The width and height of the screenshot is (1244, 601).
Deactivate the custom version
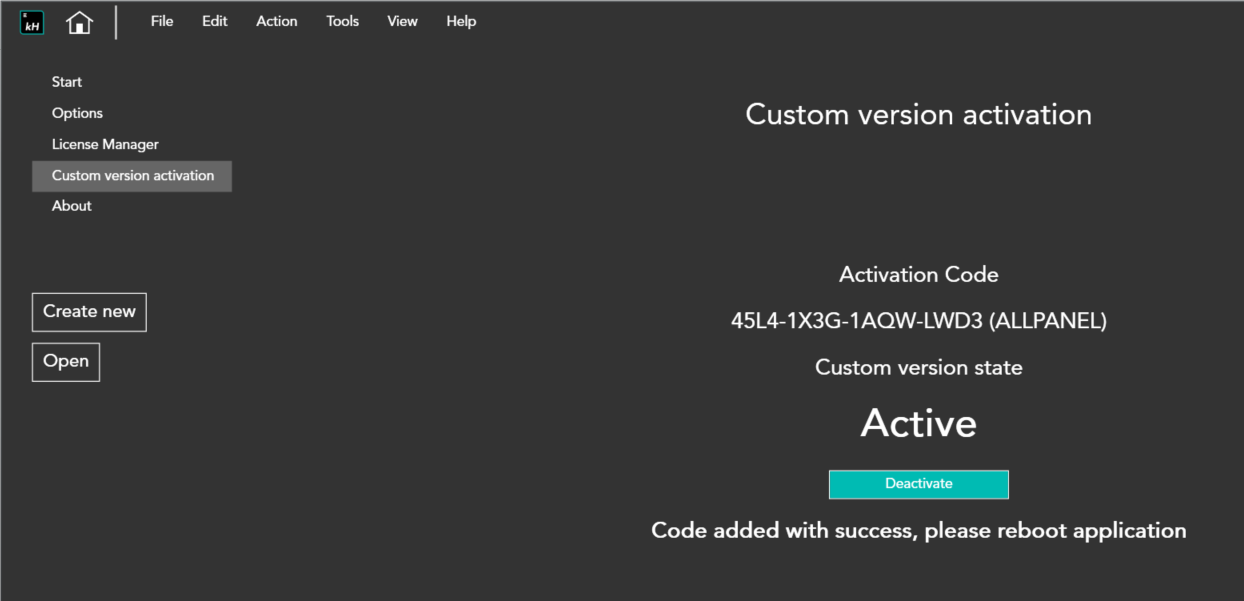(x=918, y=484)
